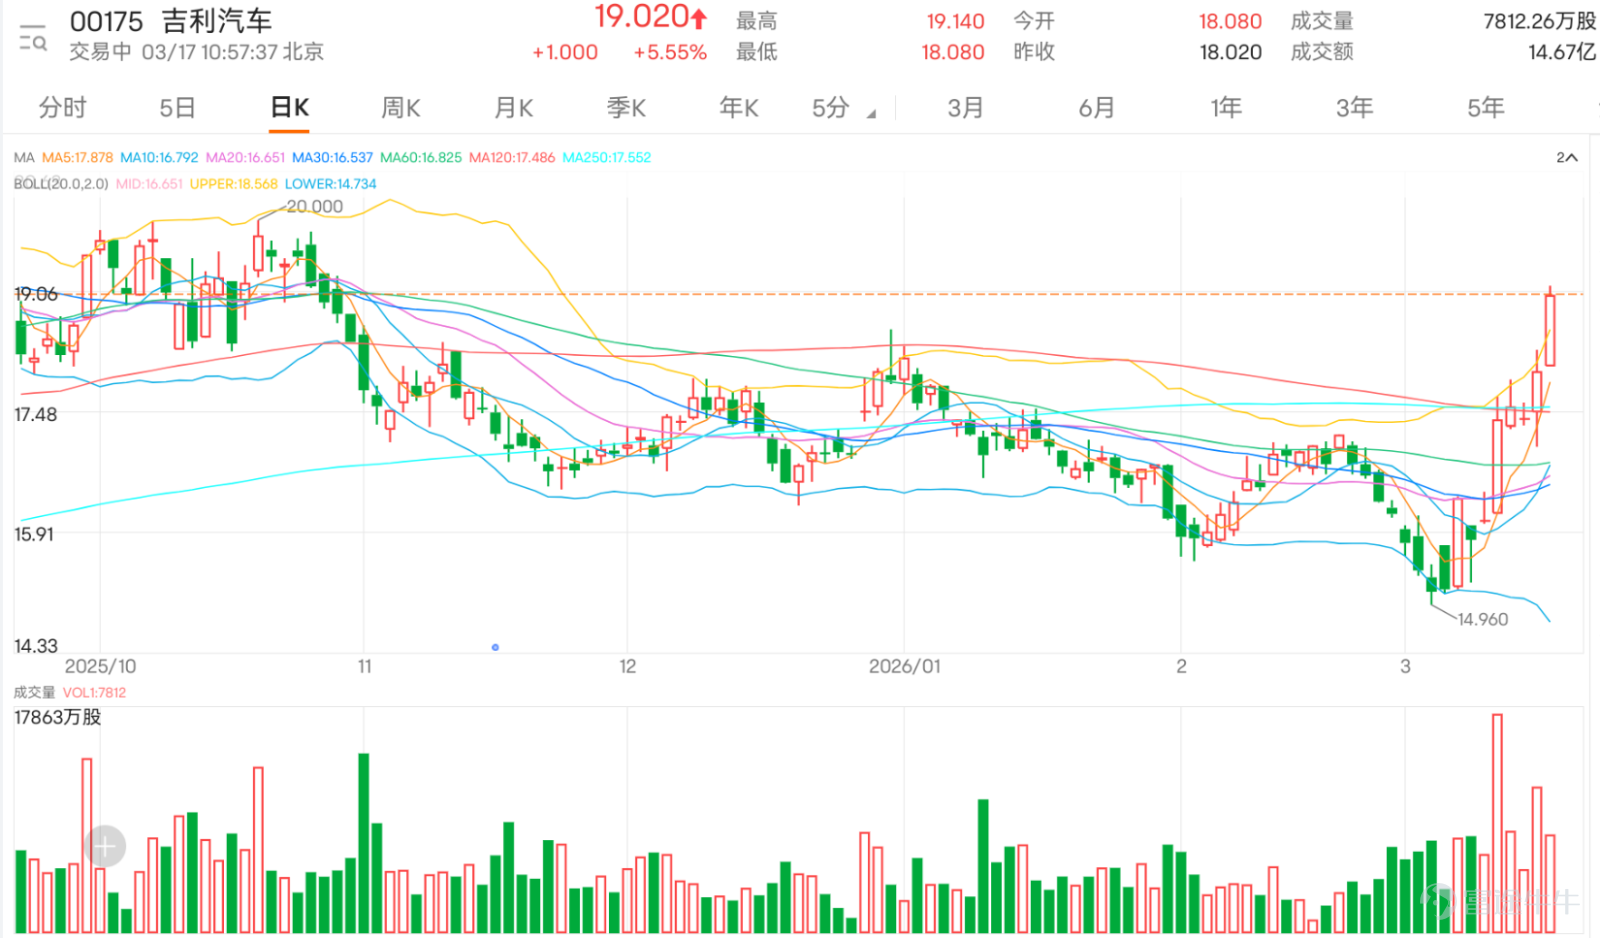Click the MA10:16.792 legend value
This screenshot has width=1600, height=938.
click(x=159, y=157)
